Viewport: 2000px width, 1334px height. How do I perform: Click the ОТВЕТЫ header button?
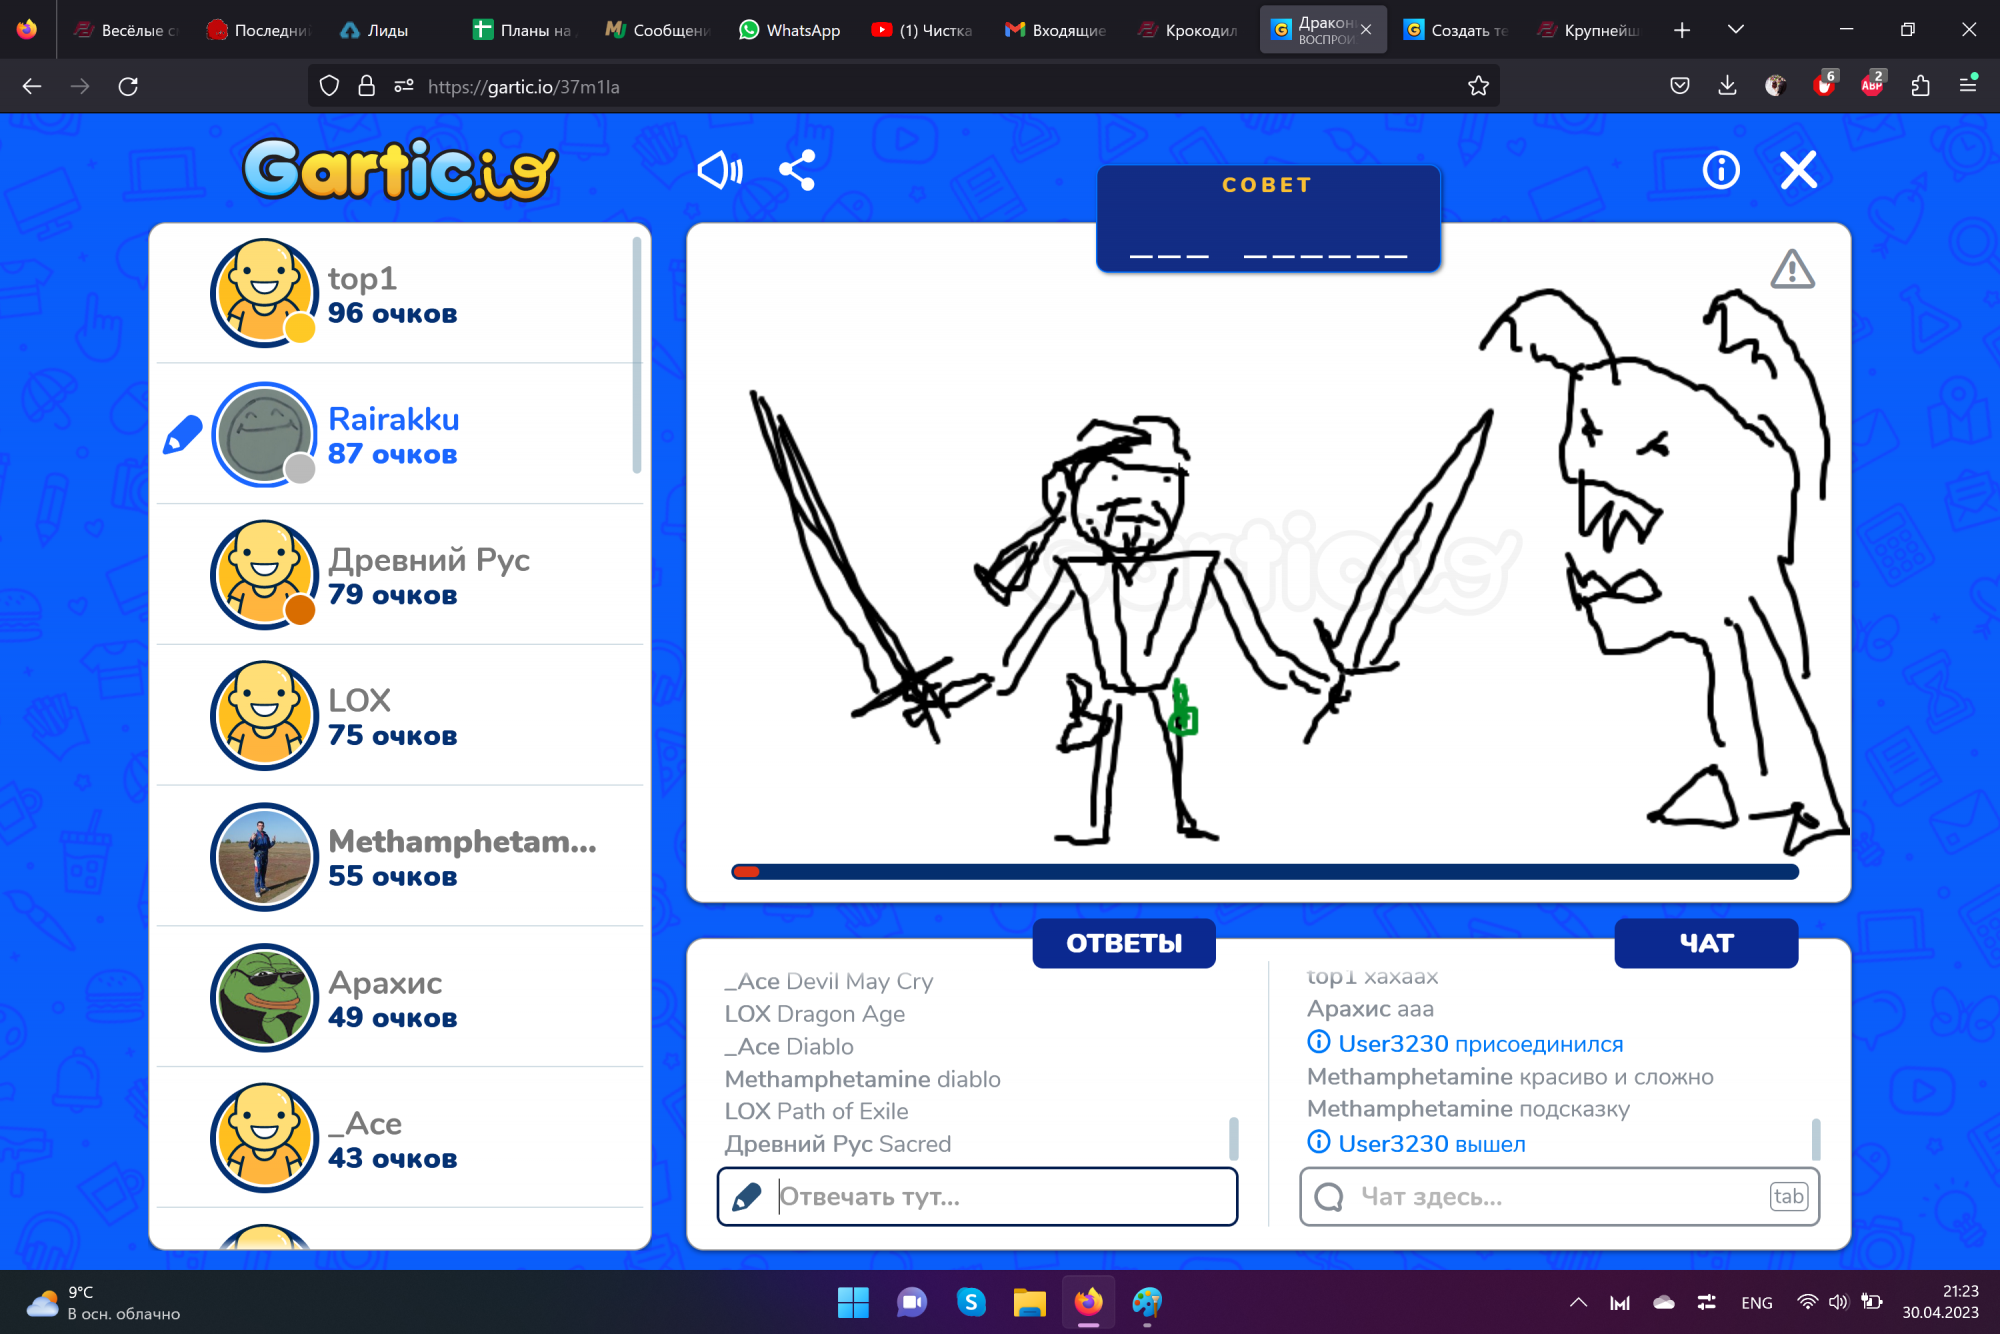(x=1123, y=943)
